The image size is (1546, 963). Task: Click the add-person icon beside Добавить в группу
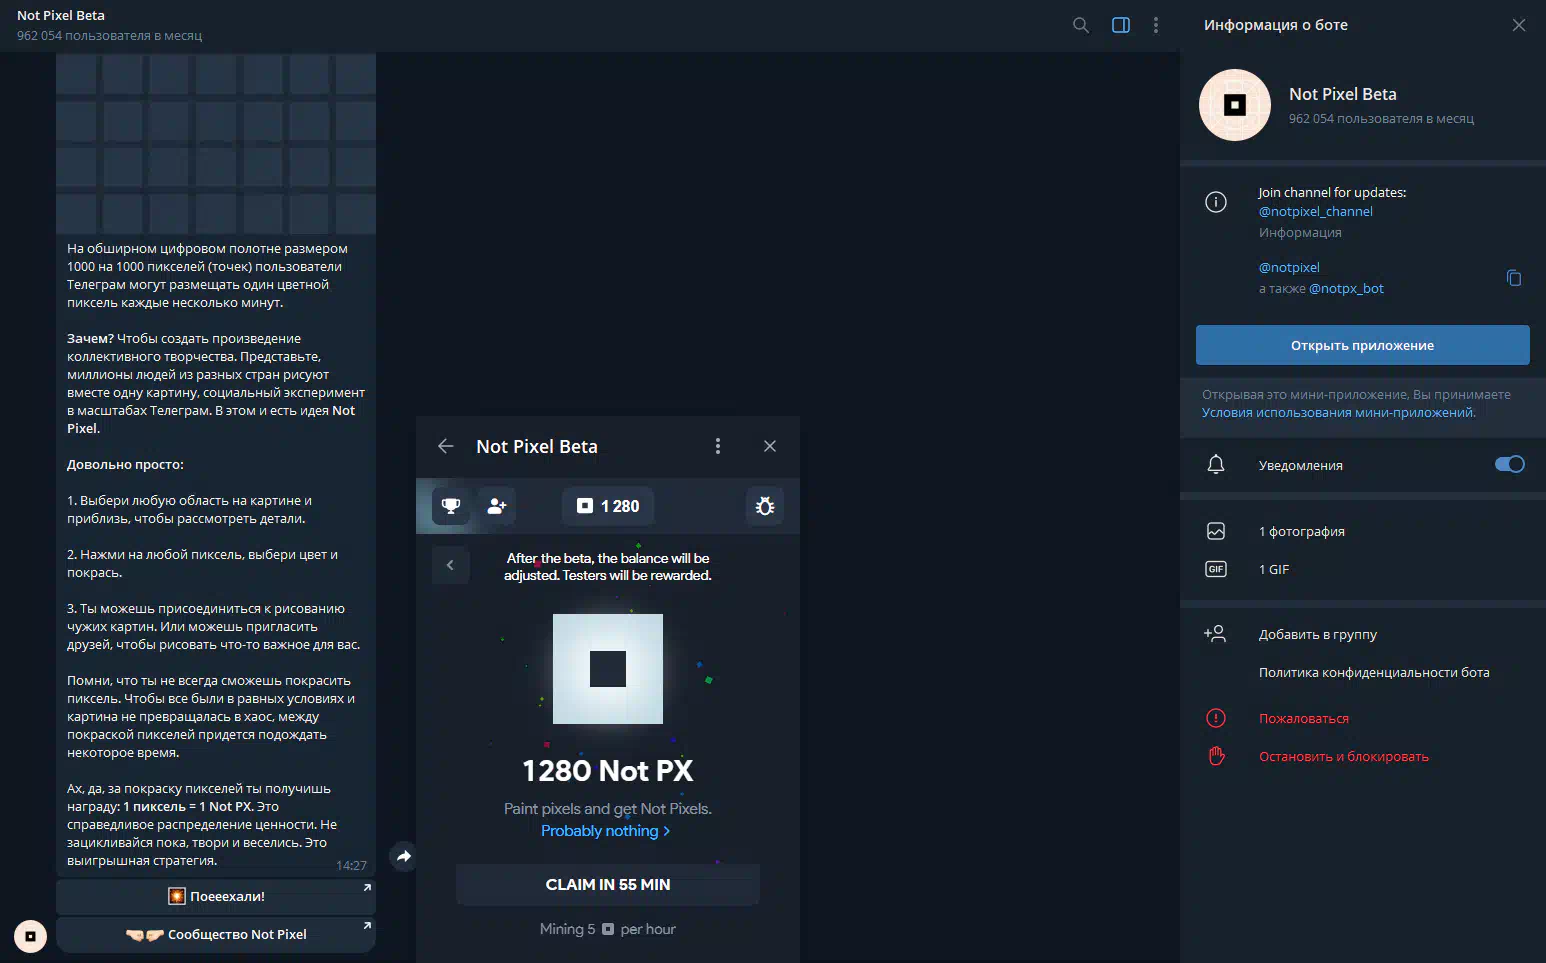(1215, 633)
